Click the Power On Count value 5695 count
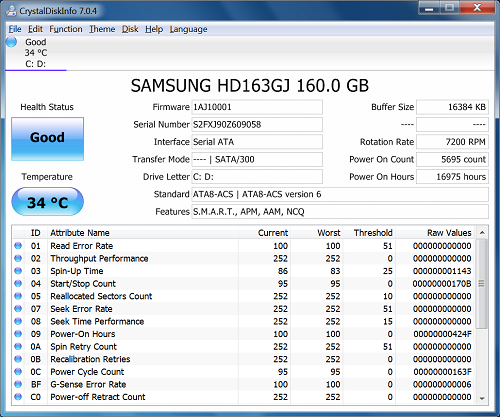This screenshot has height=417, width=500. [x=452, y=159]
